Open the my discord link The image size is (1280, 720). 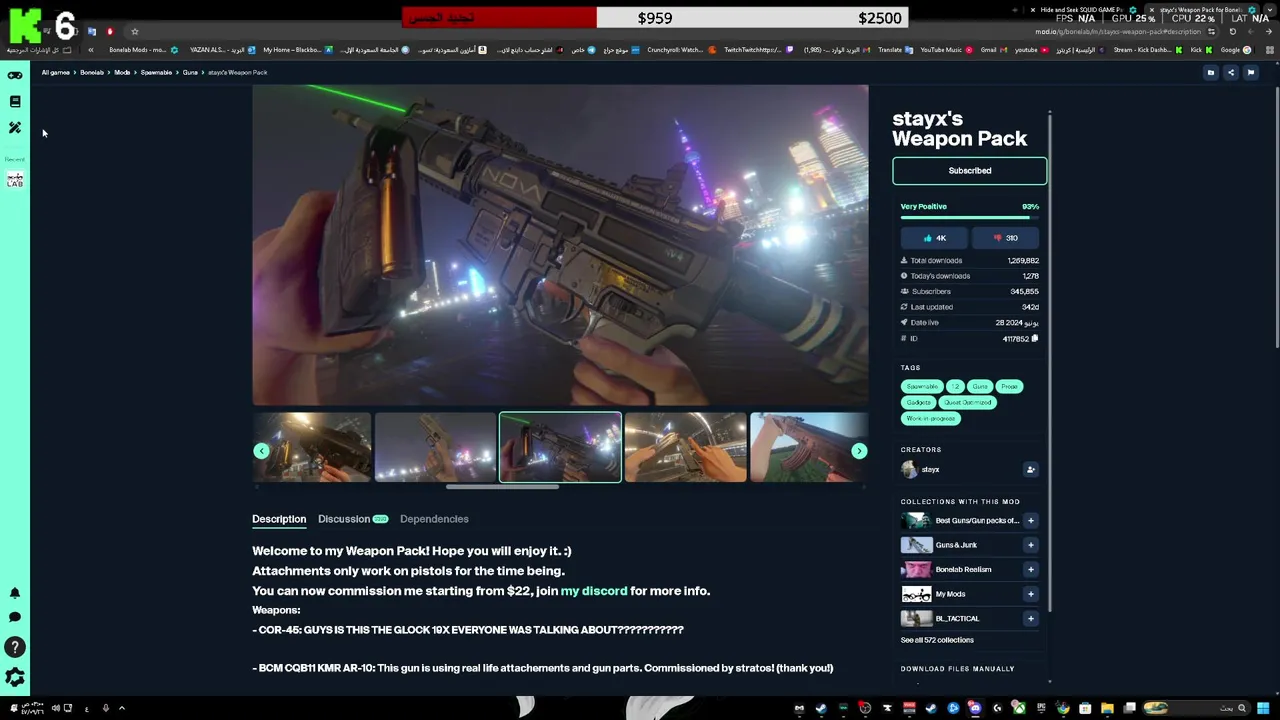[594, 591]
